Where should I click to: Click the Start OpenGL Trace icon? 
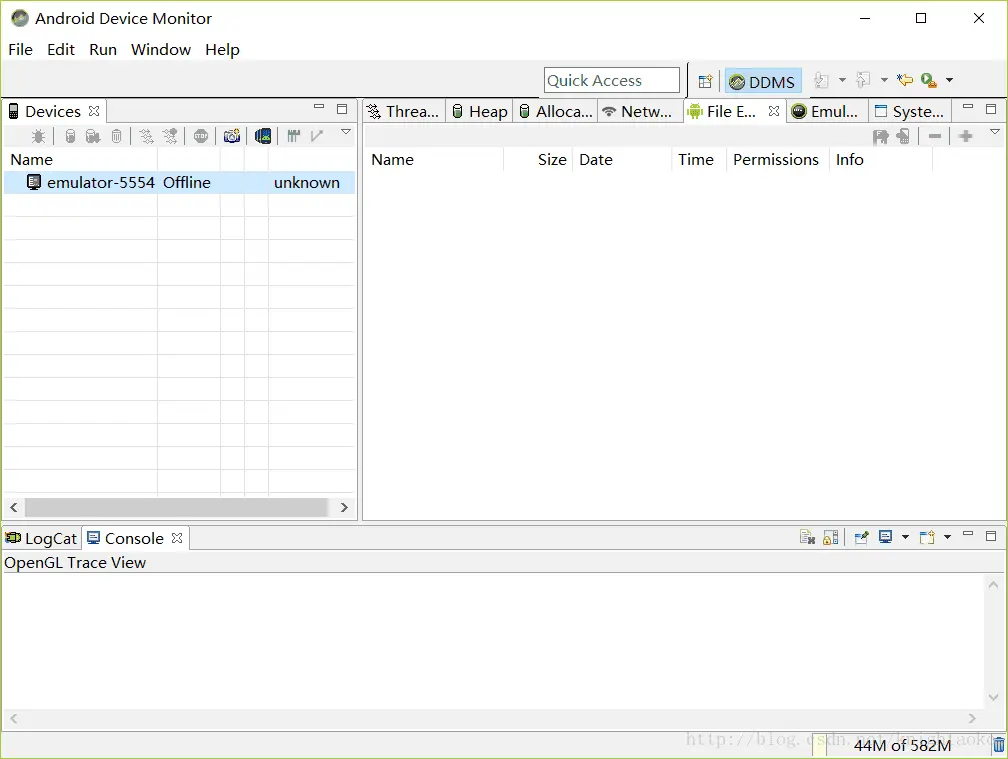tap(316, 136)
